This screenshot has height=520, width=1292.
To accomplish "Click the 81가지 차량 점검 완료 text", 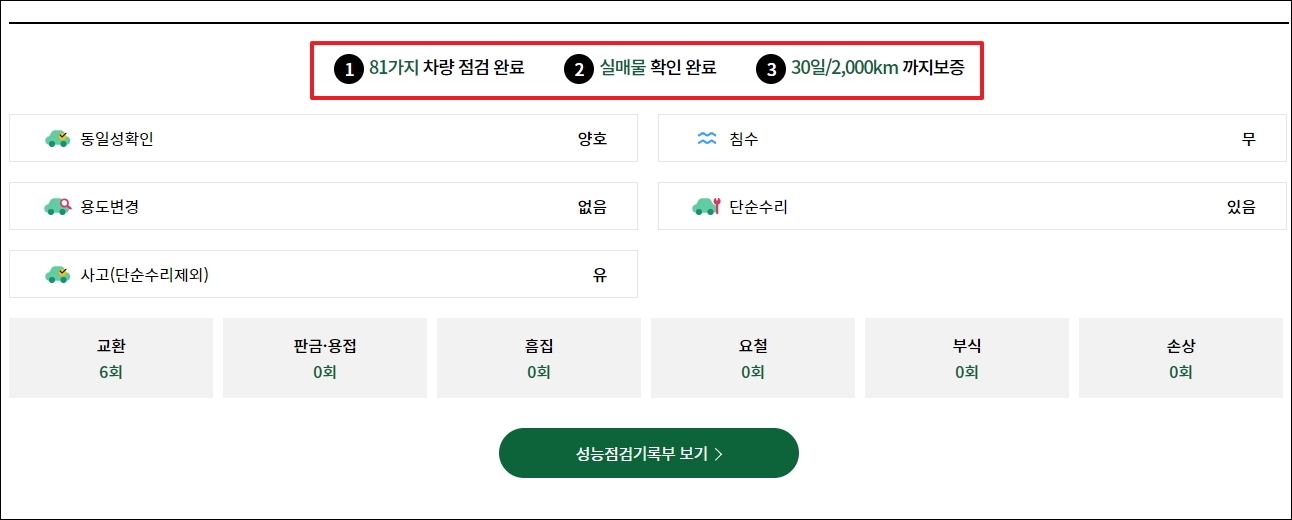I will (447, 69).
